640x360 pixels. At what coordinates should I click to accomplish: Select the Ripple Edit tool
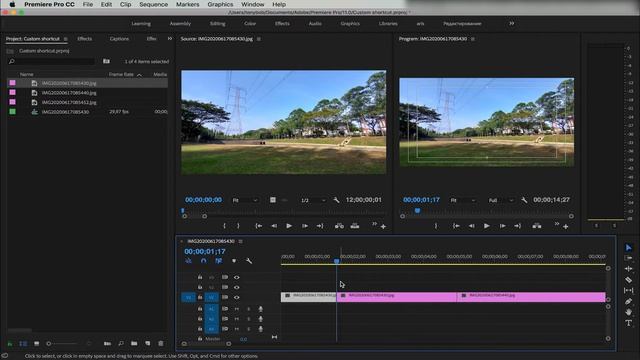point(629,269)
